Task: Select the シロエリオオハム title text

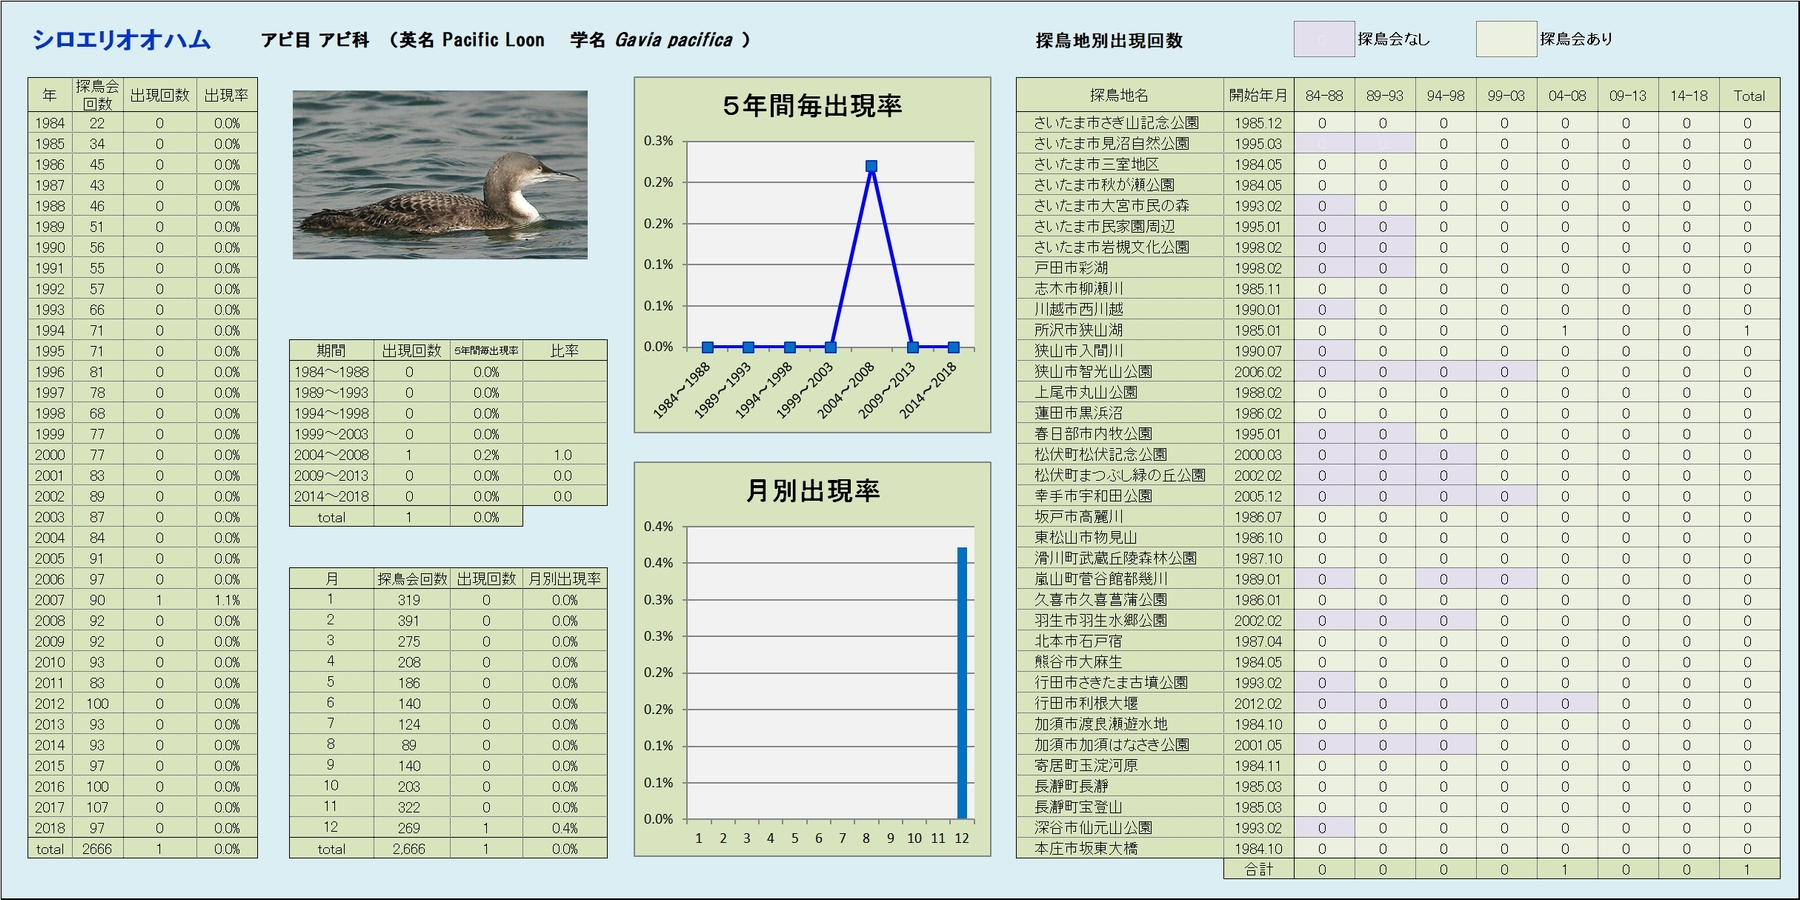Action: (x=121, y=40)
